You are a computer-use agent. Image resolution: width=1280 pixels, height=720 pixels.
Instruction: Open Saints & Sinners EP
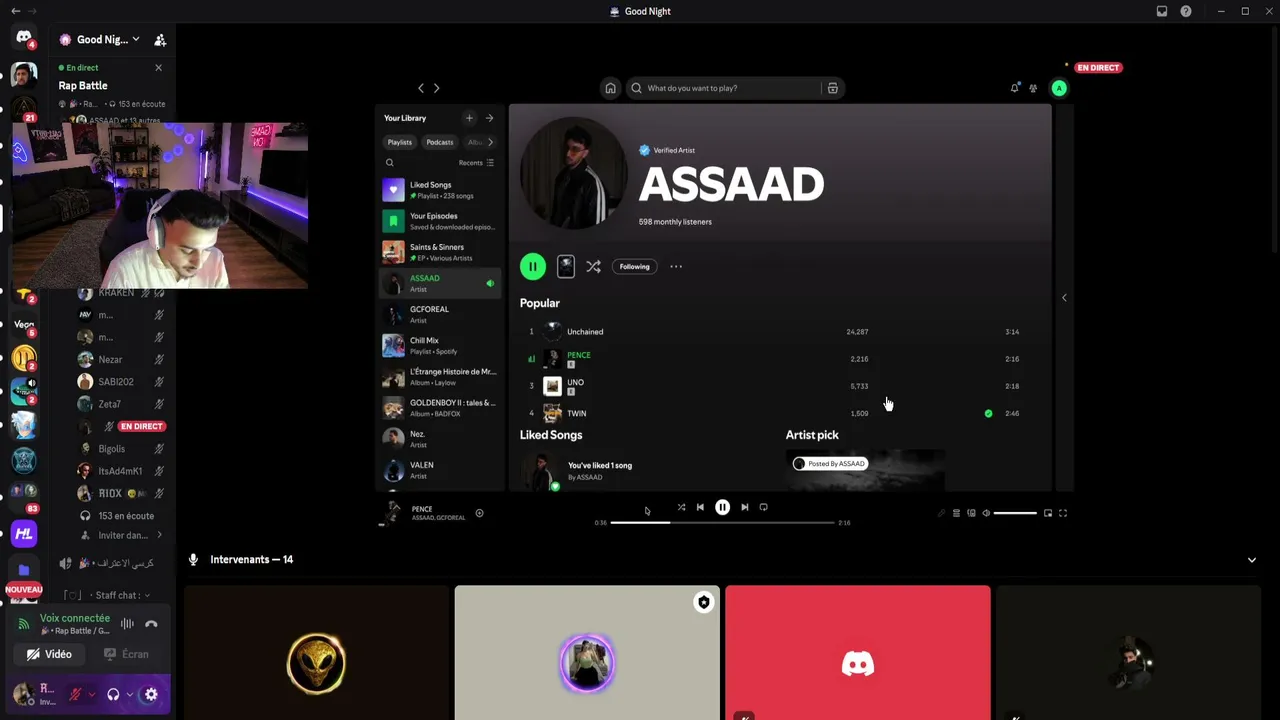tap(439, 252)
